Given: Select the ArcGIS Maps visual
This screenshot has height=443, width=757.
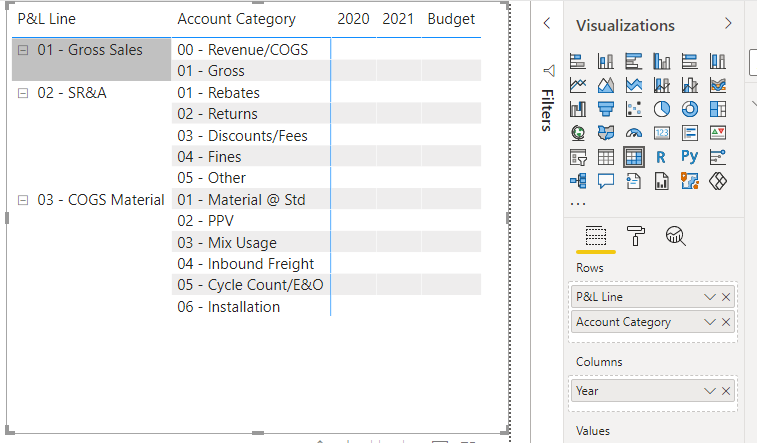Looking at the screenshot, I should [690, 181].
